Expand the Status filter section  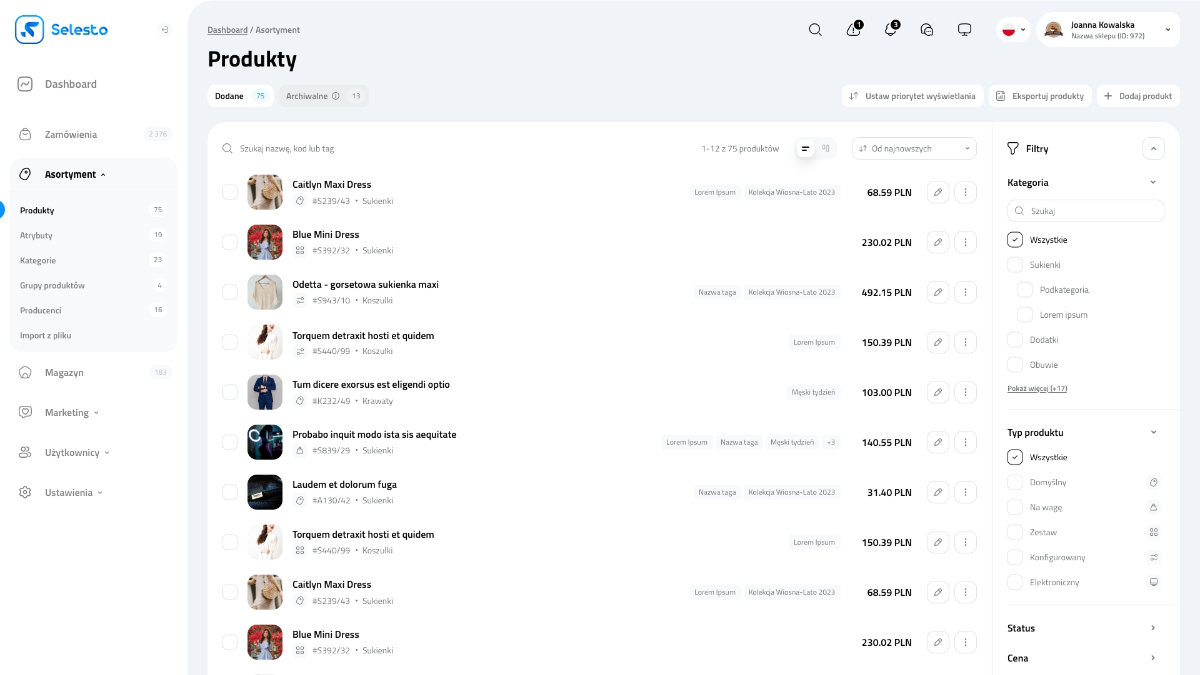coord(1153,628)
